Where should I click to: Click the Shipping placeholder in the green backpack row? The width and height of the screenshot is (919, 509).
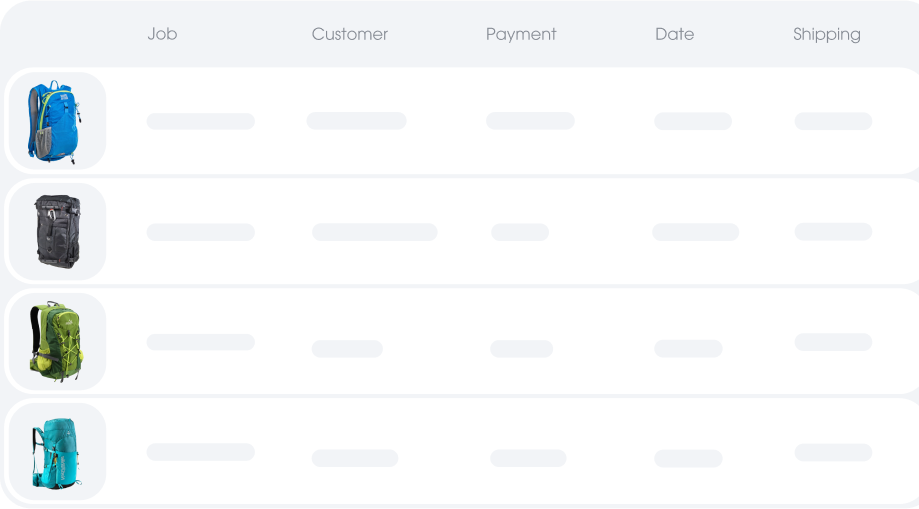[x=833, y=342]
